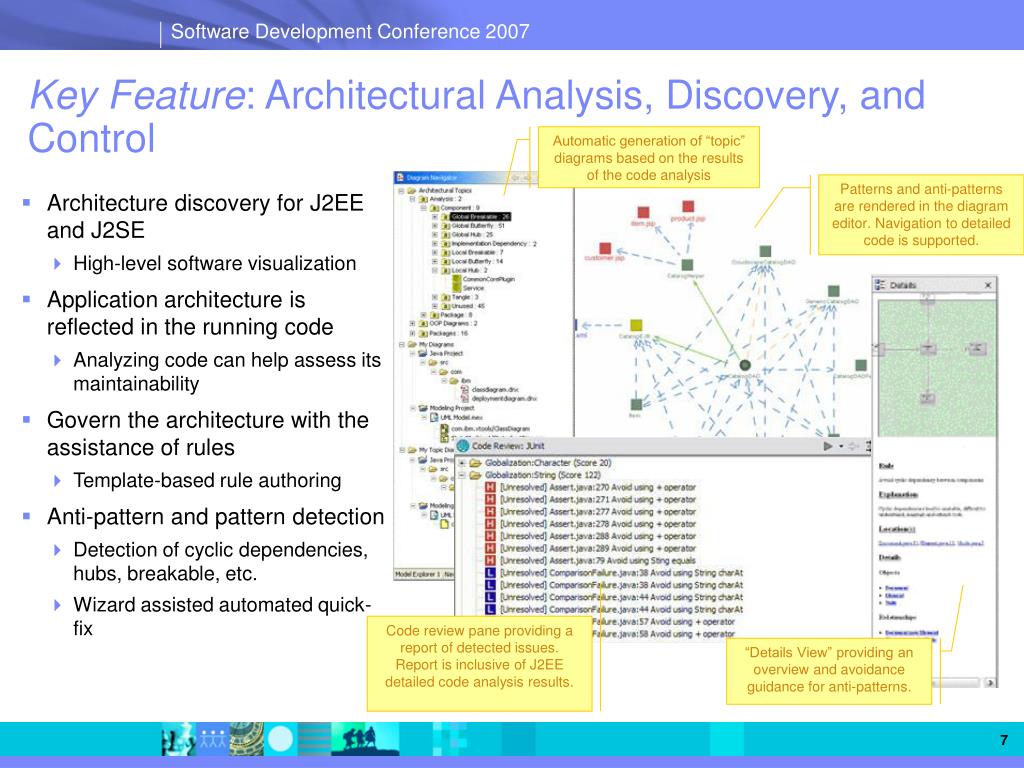The width and height of the screenshot is (1024, 768).
Task: Close the Details view
Action: point(988,285)
